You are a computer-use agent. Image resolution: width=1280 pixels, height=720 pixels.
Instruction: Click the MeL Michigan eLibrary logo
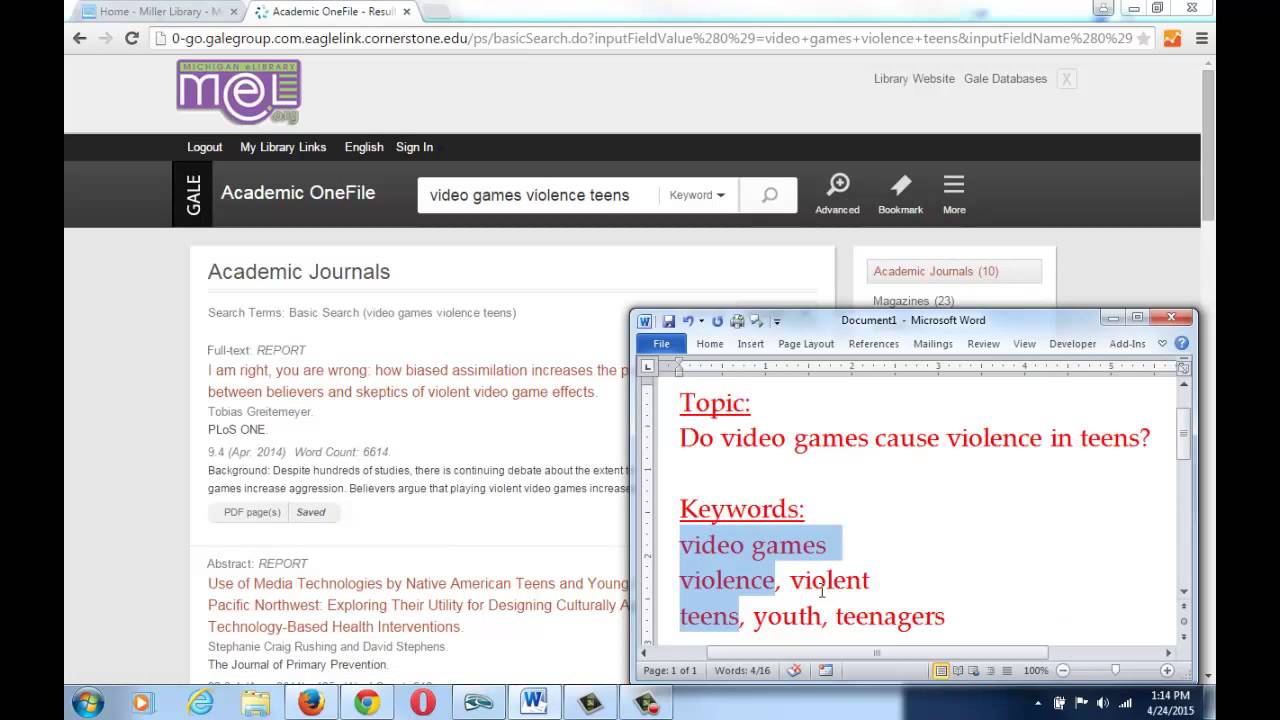click(239, 92)
